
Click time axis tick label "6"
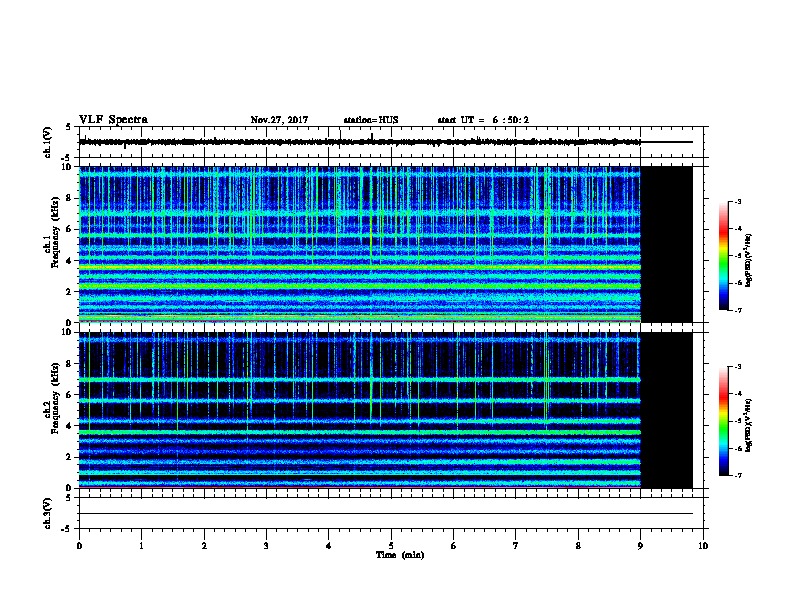click(x=453, y=546)
